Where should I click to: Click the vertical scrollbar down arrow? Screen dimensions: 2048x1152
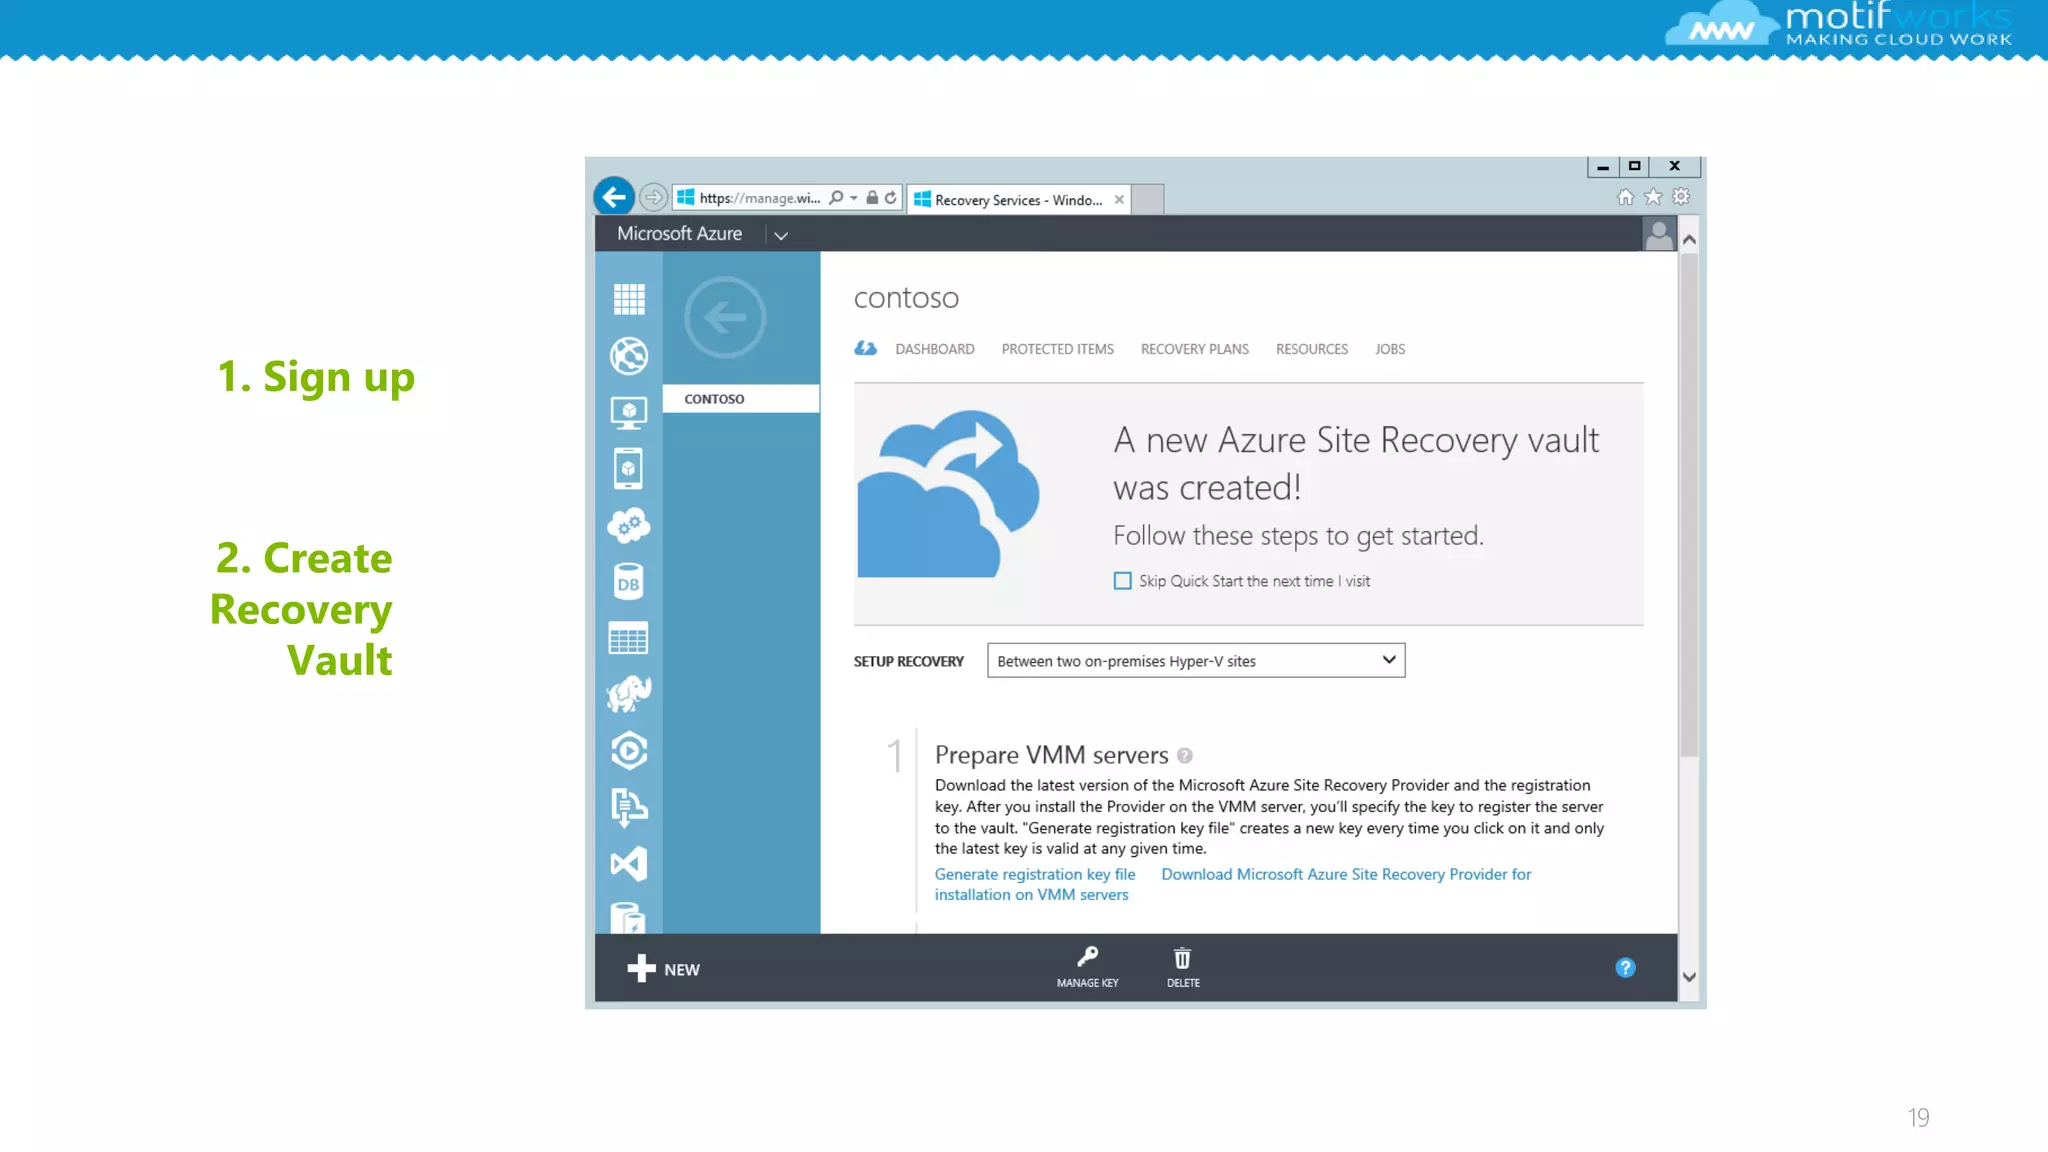pos(1689,977)
